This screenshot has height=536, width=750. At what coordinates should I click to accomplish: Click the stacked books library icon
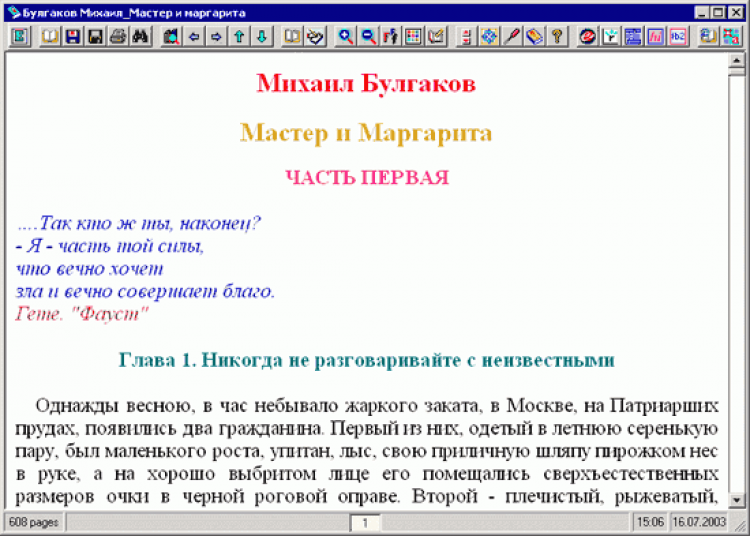click(x=708, y=36)
